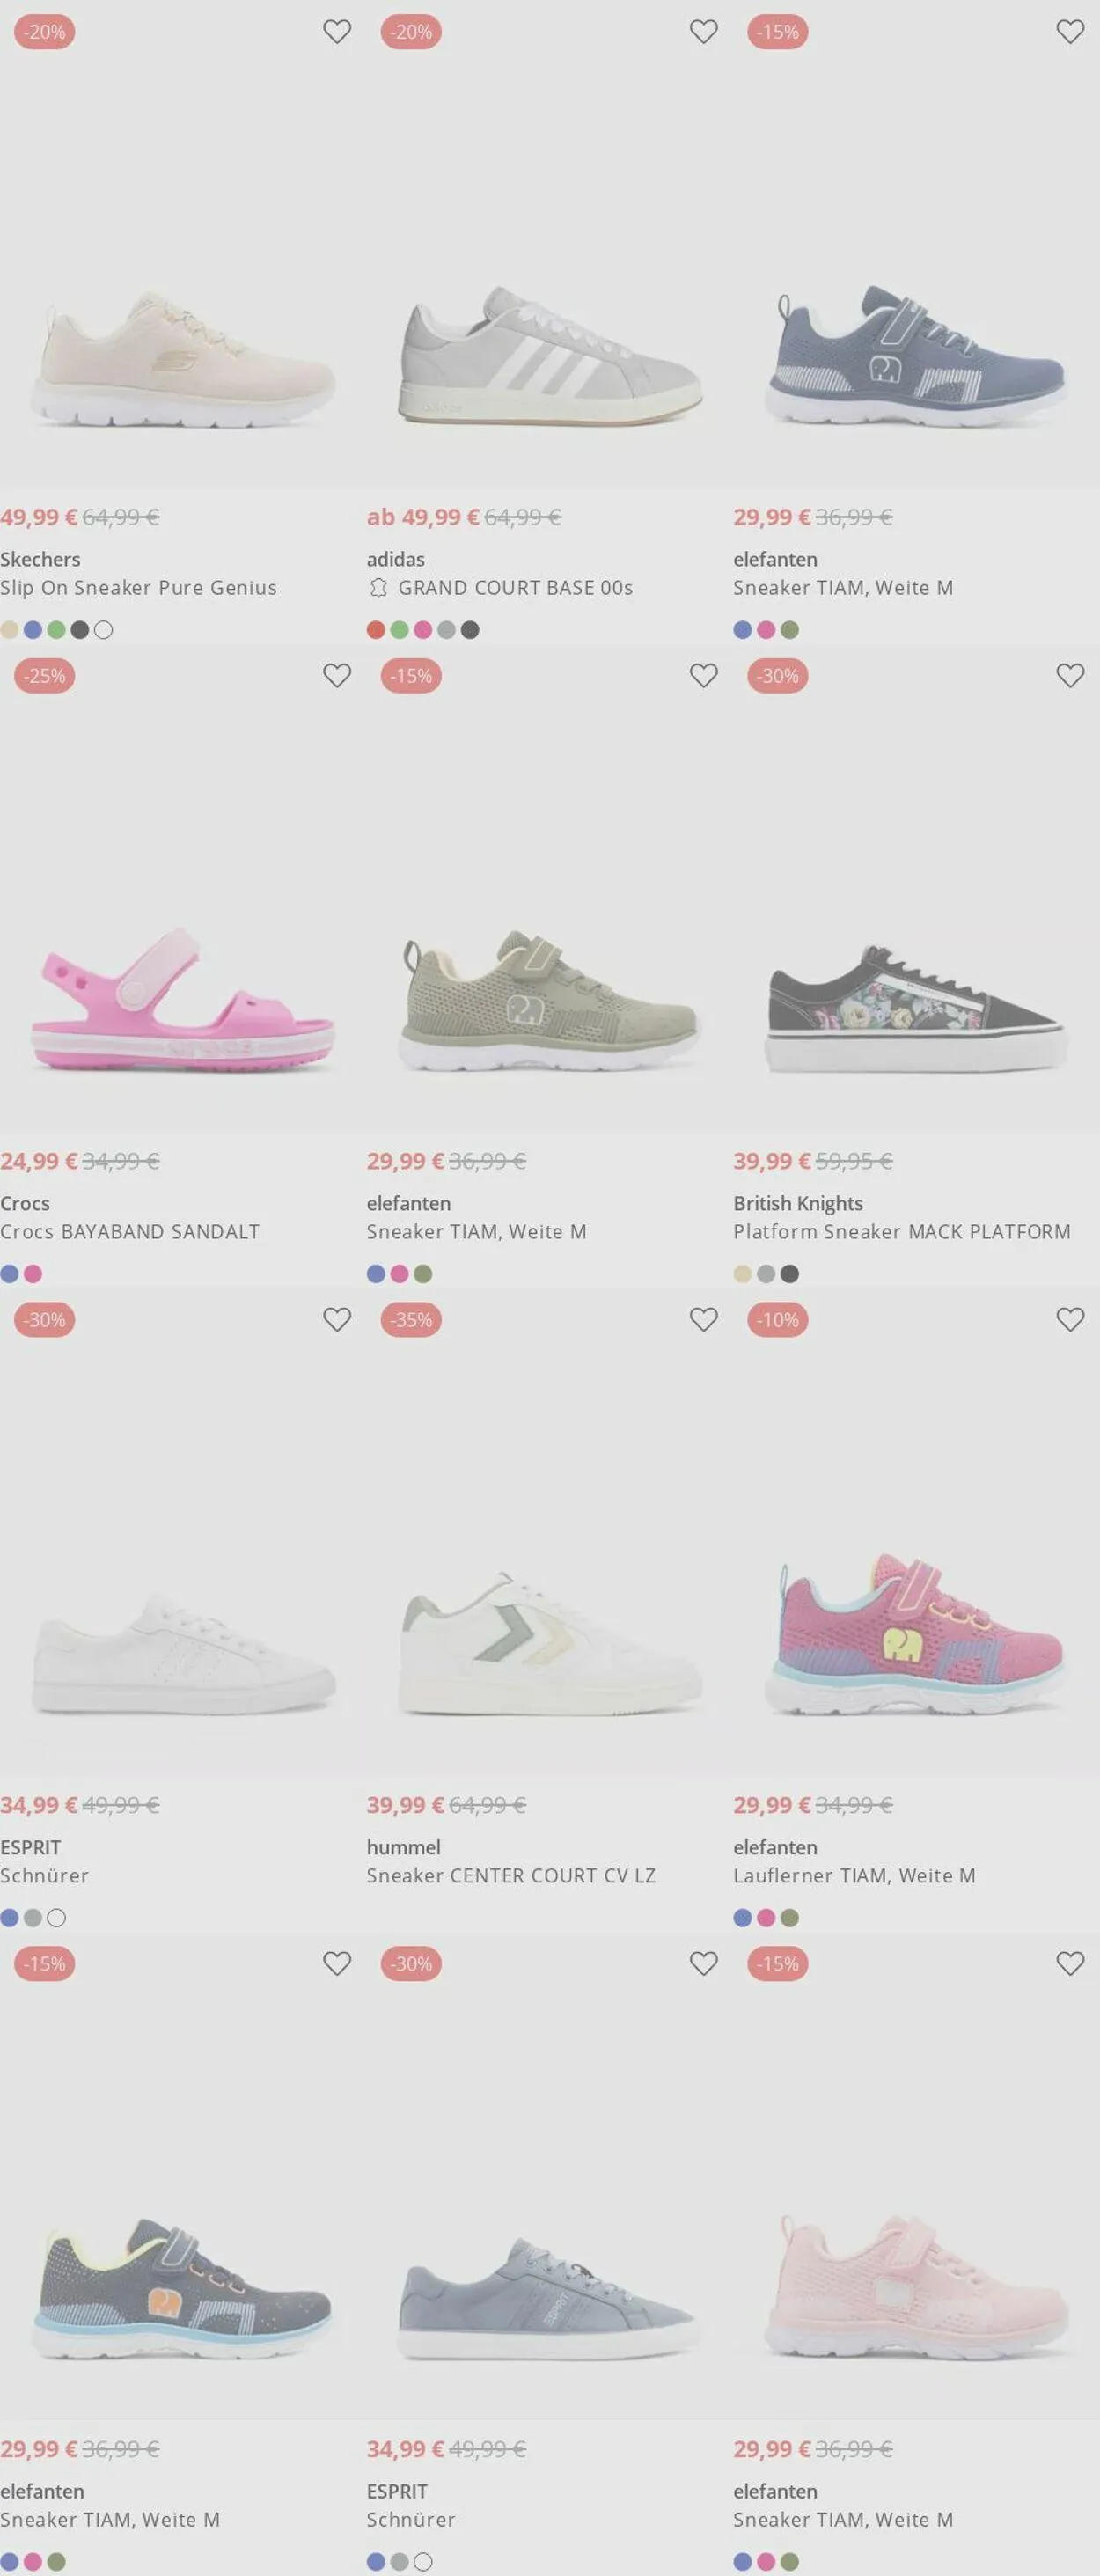Open GRAND COURT BASE 00s product link
This screenshot has height=2576, width=1100.
click(515, 588)
